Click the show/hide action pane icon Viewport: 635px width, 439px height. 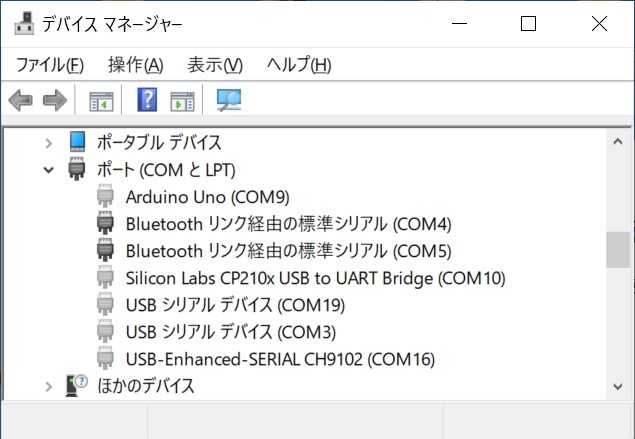[x=182, y=101]
